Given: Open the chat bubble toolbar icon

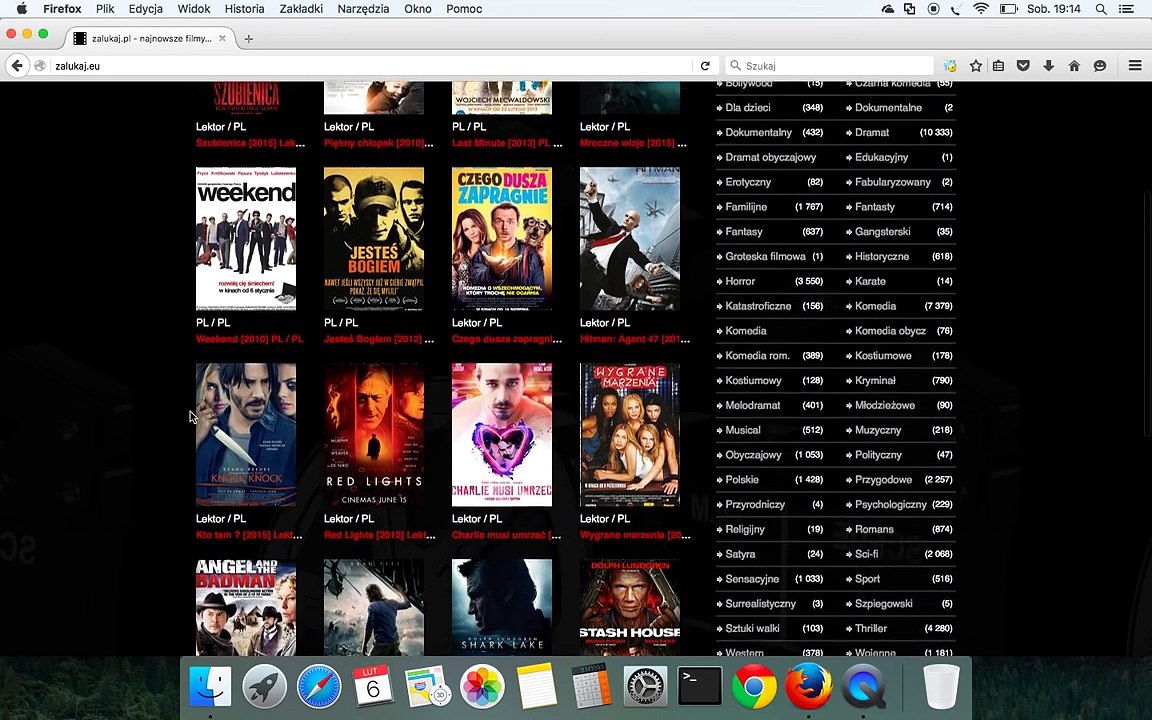Looking at the screenshot, I should [1100, 65].
